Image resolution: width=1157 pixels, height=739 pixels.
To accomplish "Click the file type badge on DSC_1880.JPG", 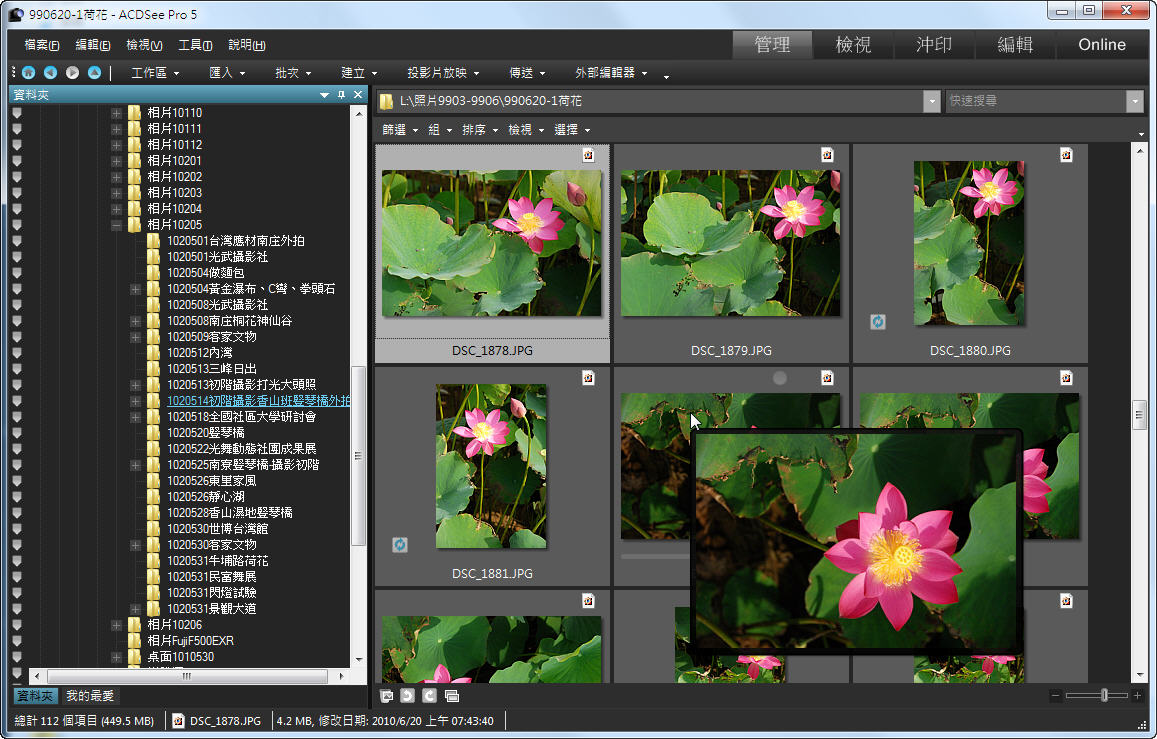I will tap(1066, 155).
